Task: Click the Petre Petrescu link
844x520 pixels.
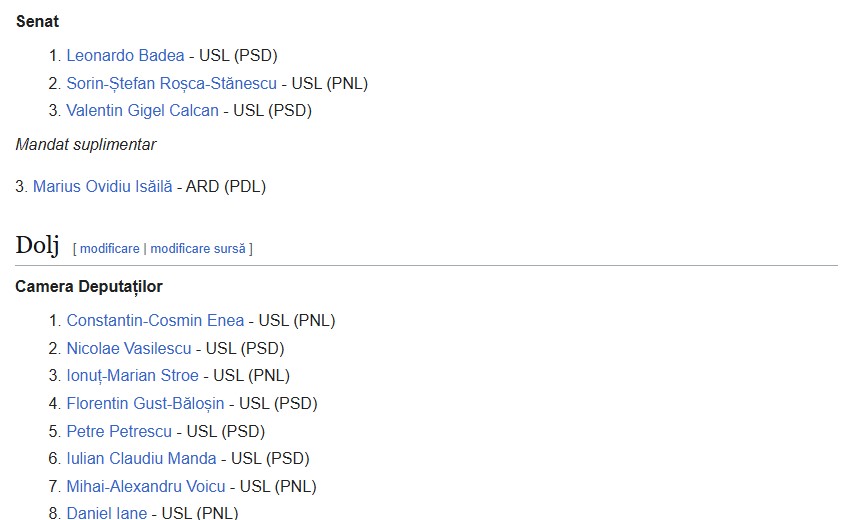Action: click(119, 432)
